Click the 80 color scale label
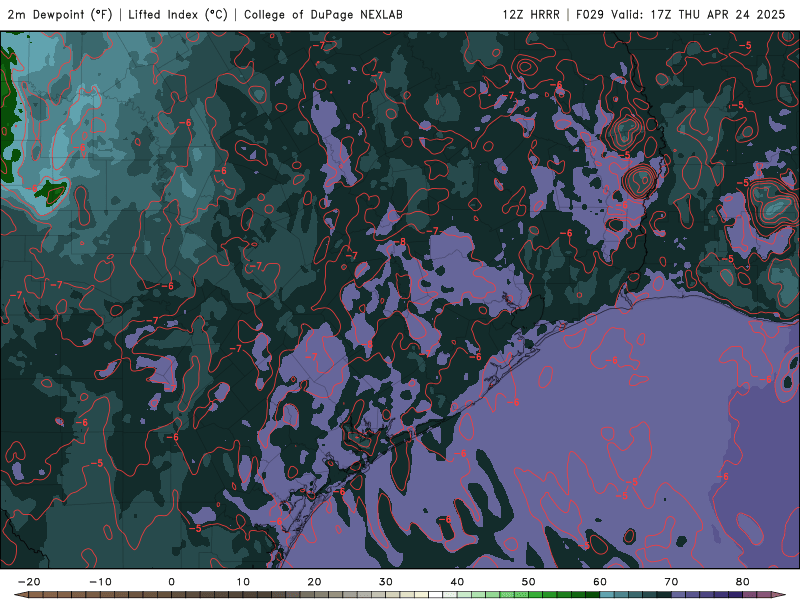Screen dimensions: 800x600 click(x=743, y=582)
